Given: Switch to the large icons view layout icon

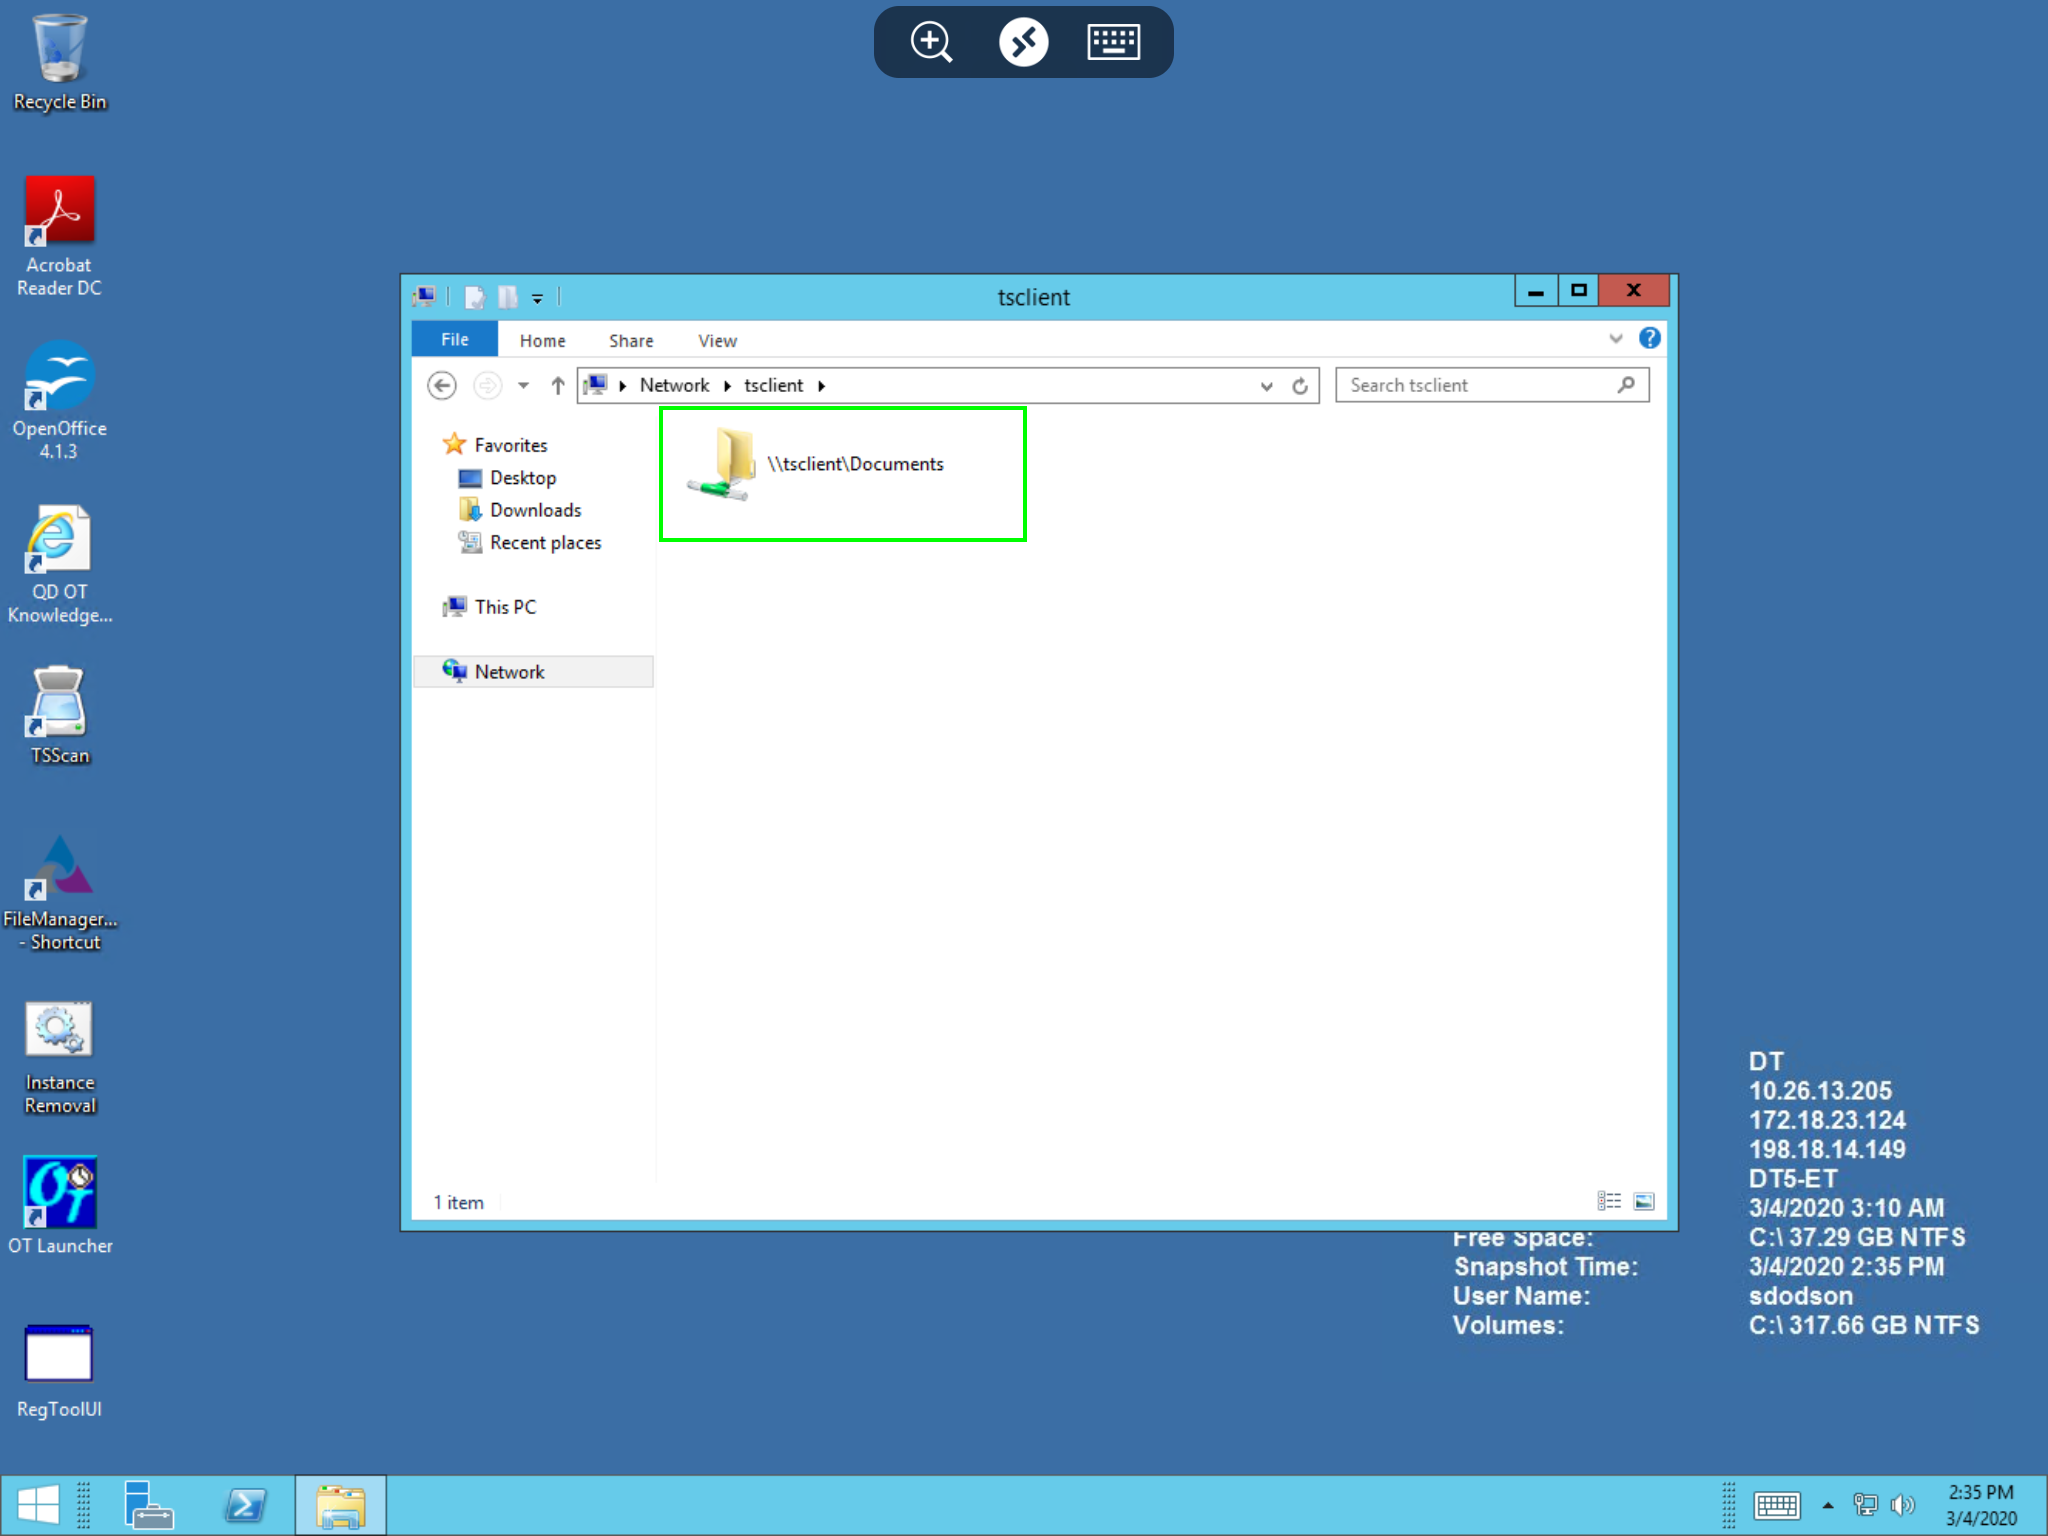Looking at the screenshot, I should coord(1643,1201).
